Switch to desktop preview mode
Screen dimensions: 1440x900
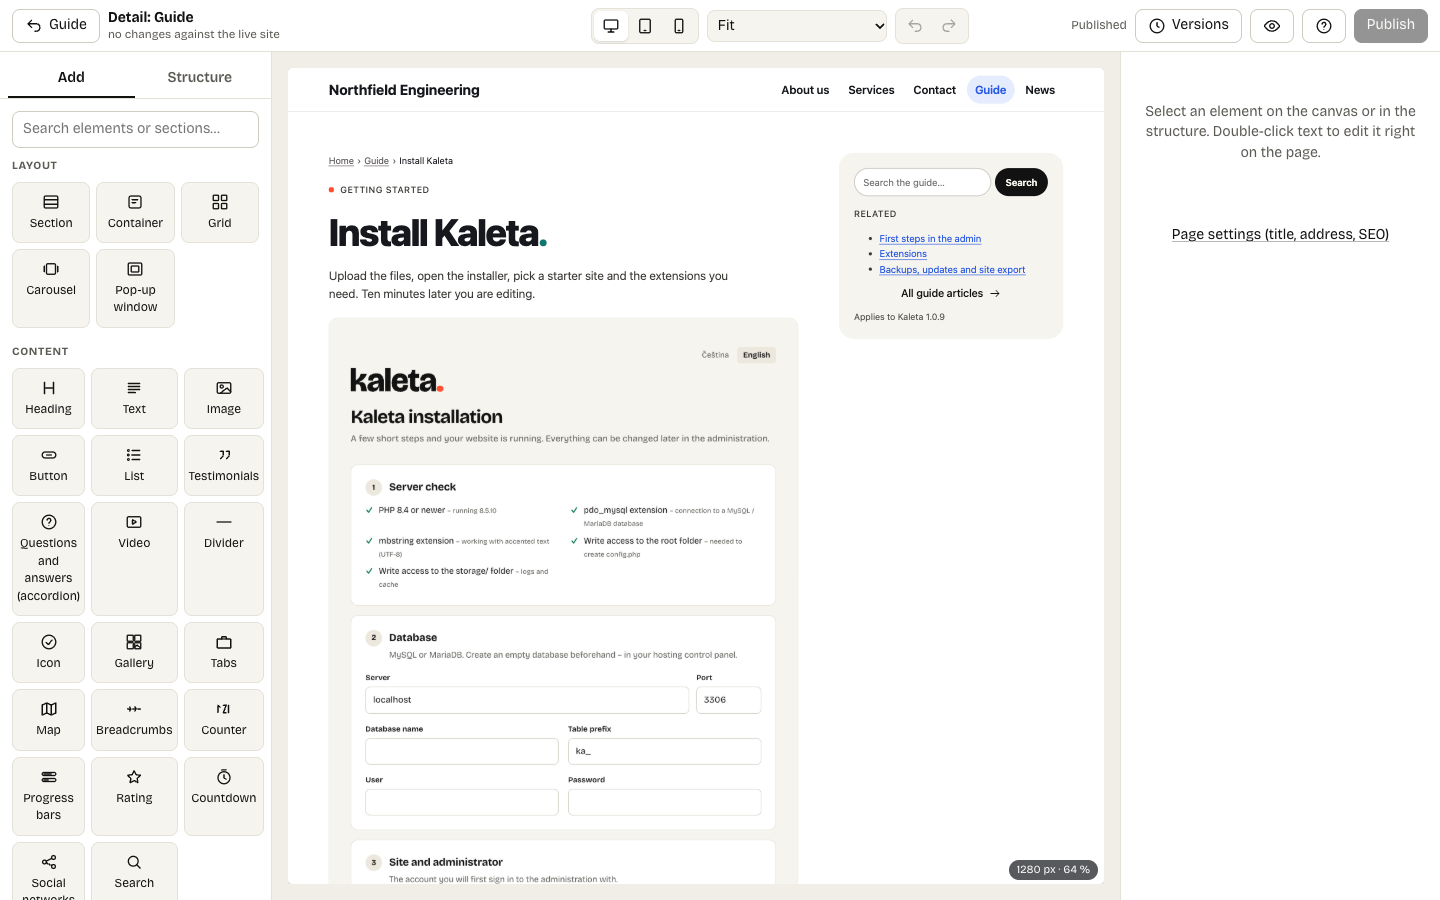click(611, 26)
